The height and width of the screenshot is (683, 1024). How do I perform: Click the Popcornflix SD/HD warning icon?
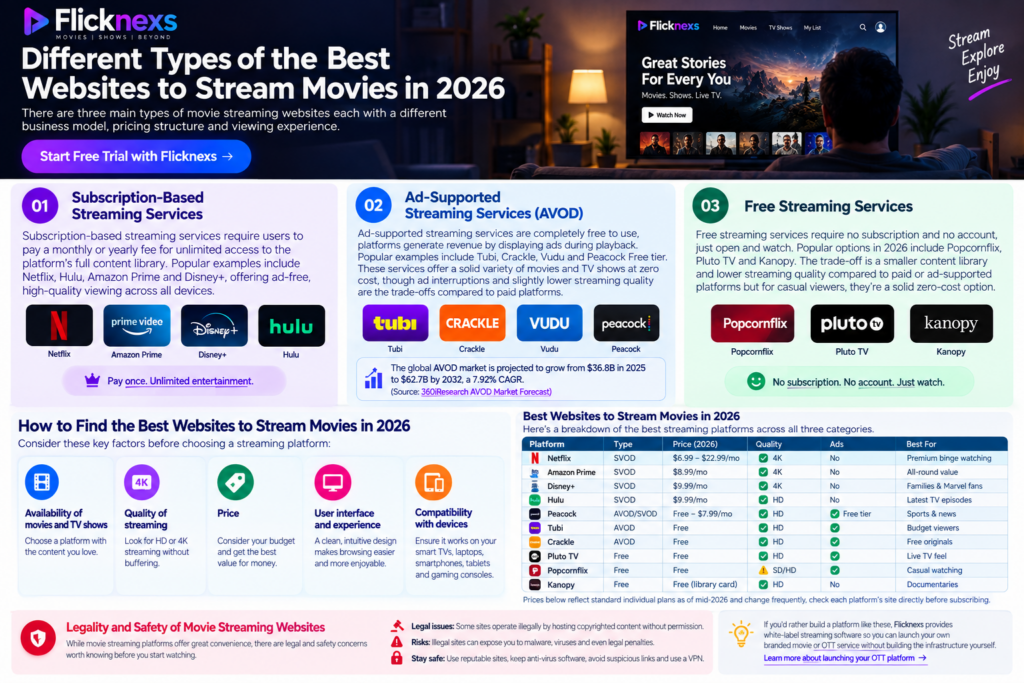tap(763, 570)
